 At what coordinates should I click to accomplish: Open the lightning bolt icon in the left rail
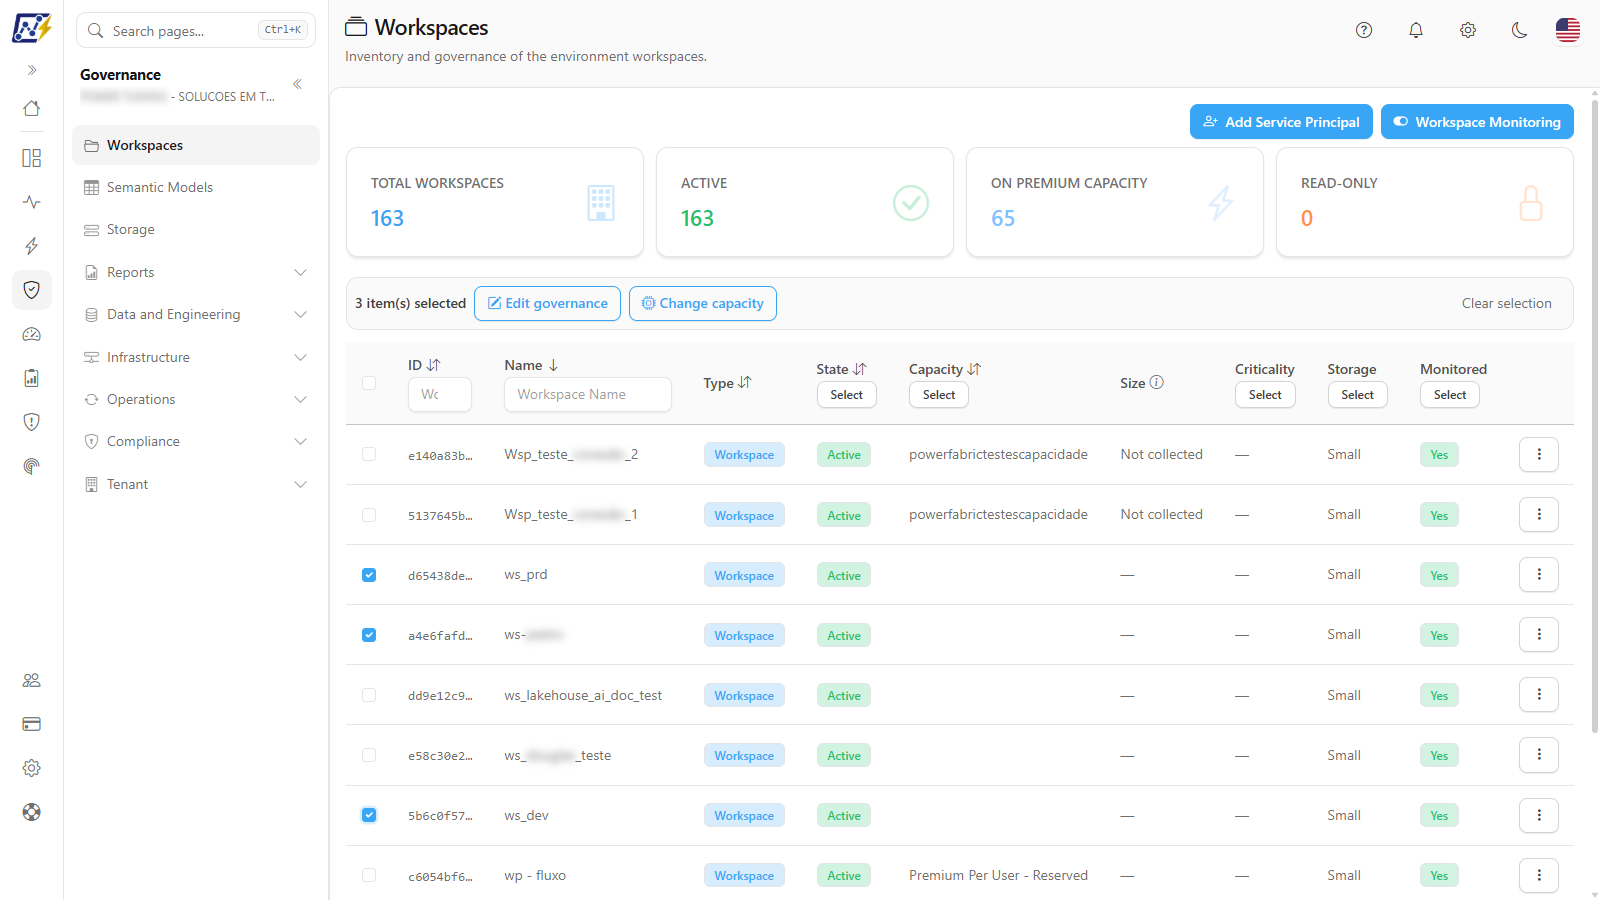point(32,246)
